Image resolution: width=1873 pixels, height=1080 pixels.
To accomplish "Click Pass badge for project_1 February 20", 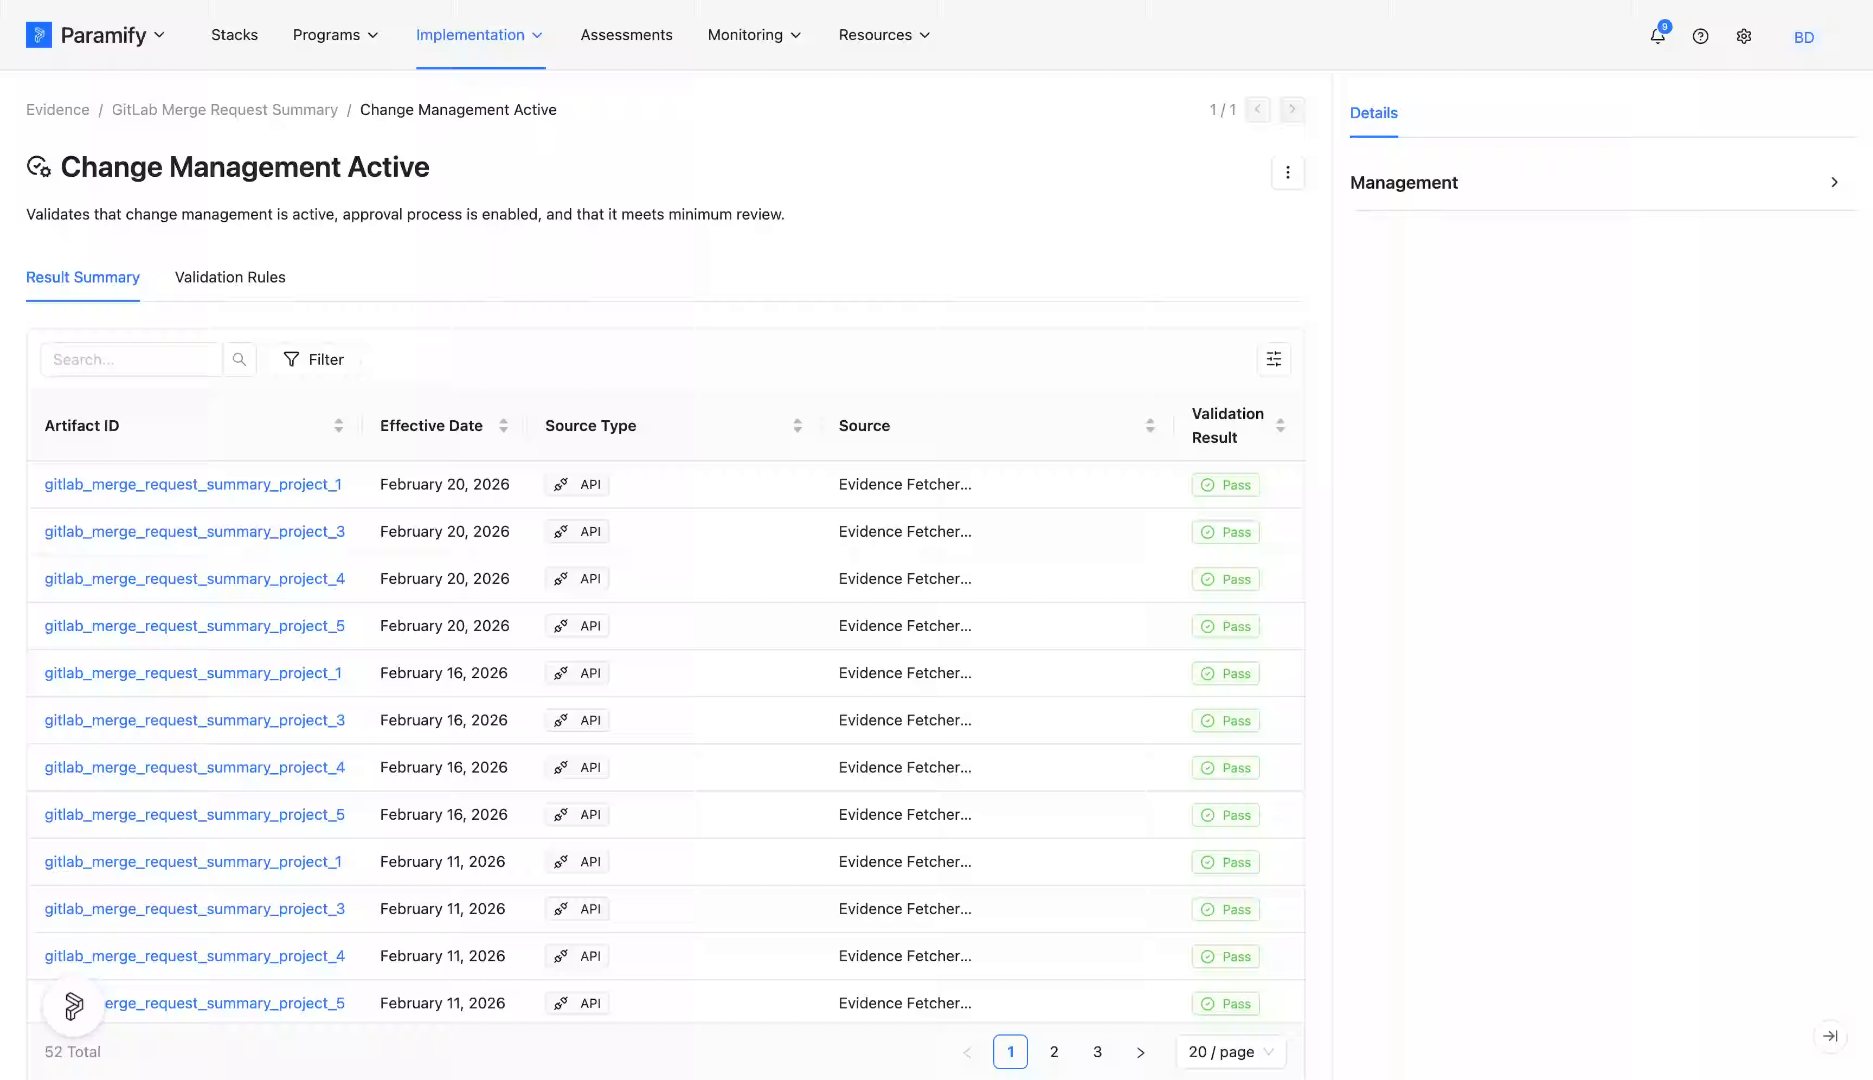I will 1225,485.
